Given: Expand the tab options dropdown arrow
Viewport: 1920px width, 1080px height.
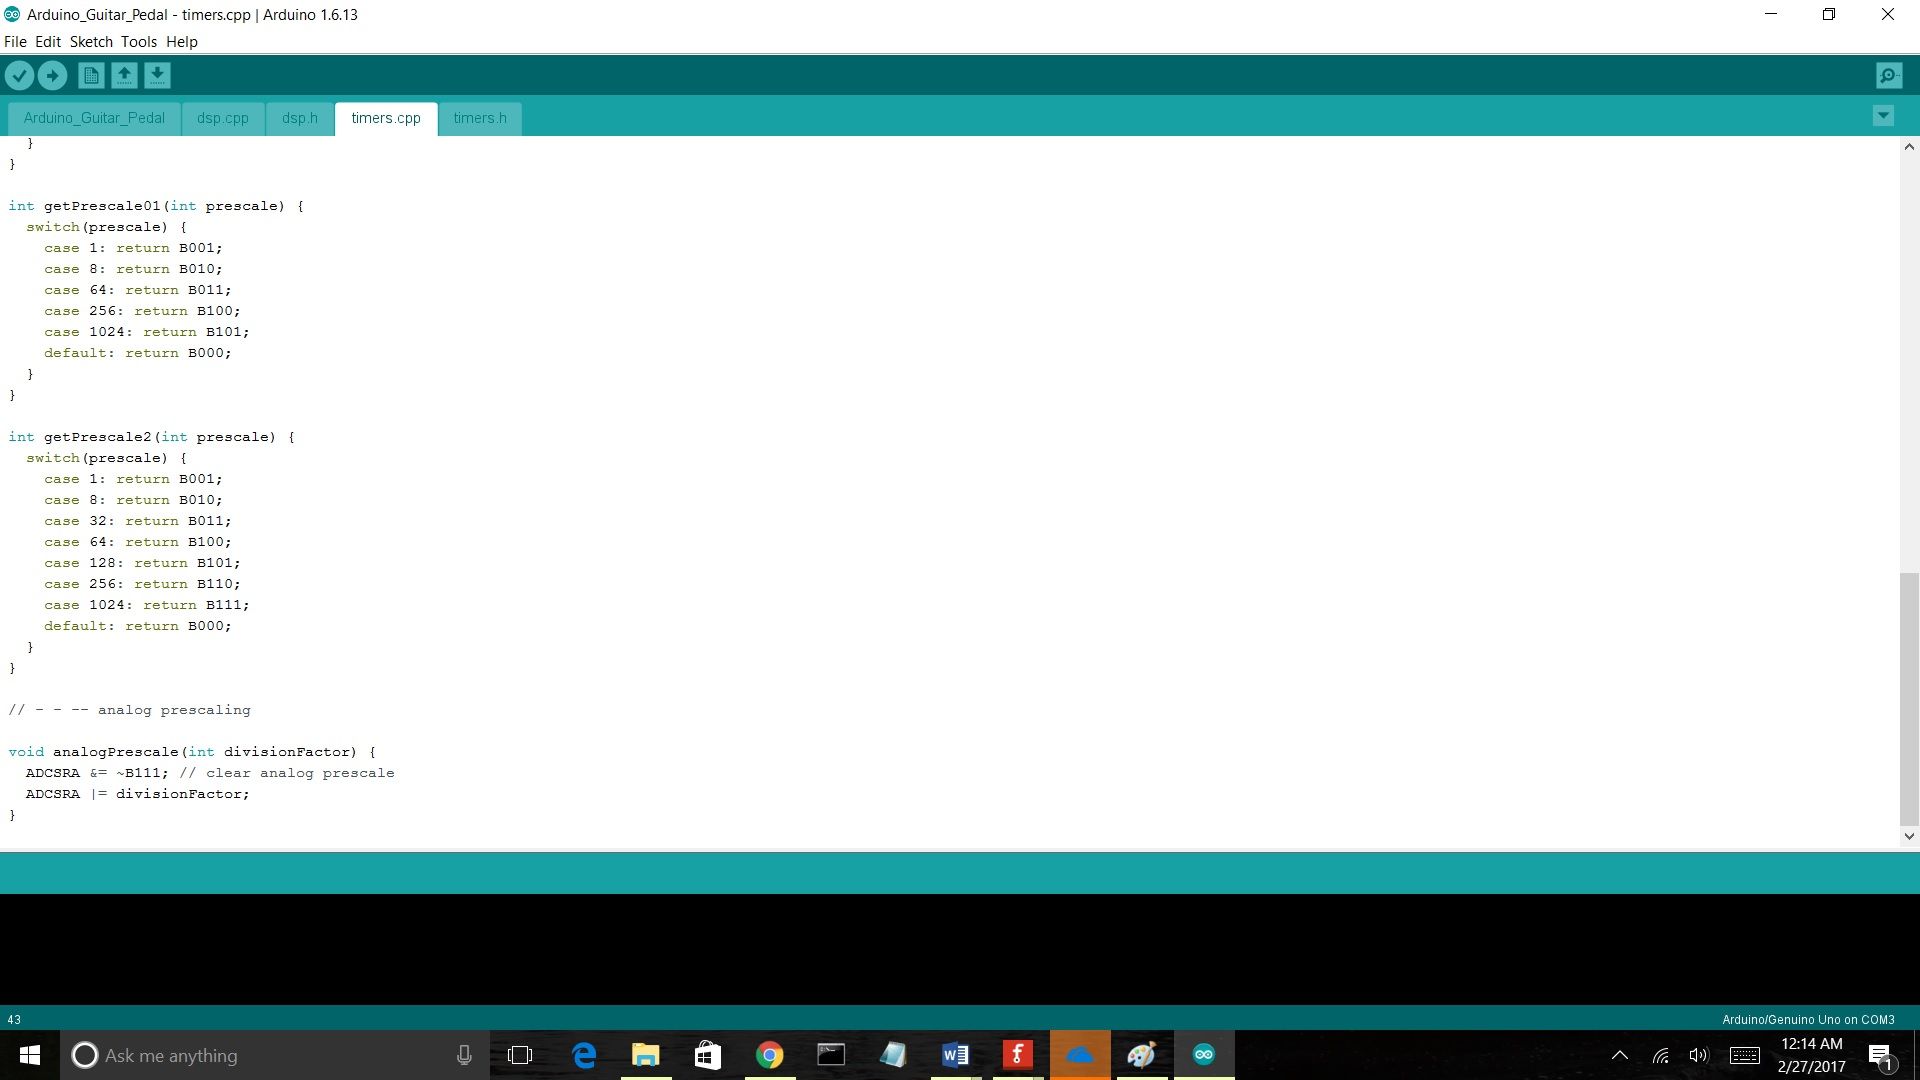Looking at the screenshot, I should pyautogui.click(x=1883, y=116).
